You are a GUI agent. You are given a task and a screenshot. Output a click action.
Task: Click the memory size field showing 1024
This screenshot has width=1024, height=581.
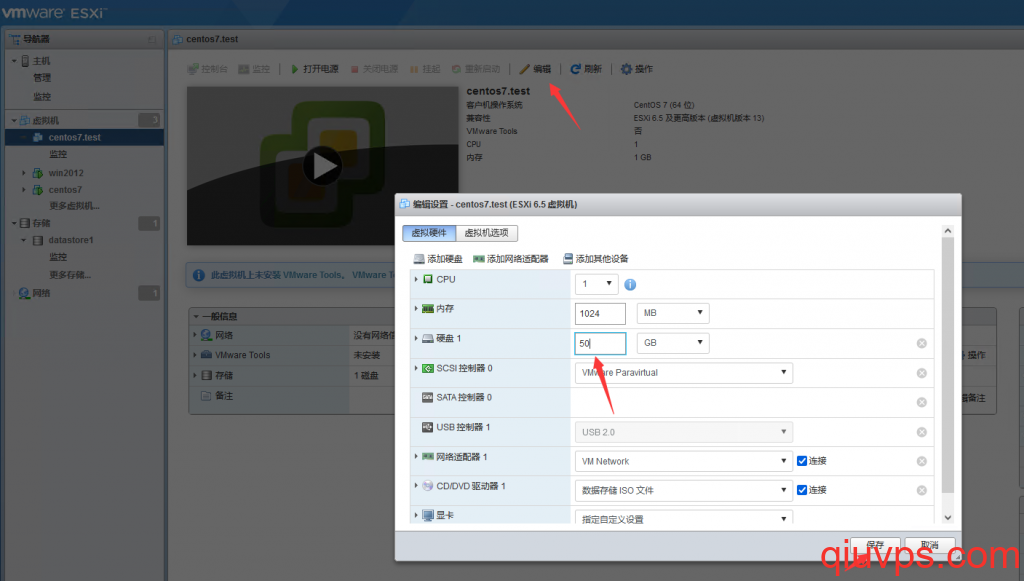tap(600, 313)
